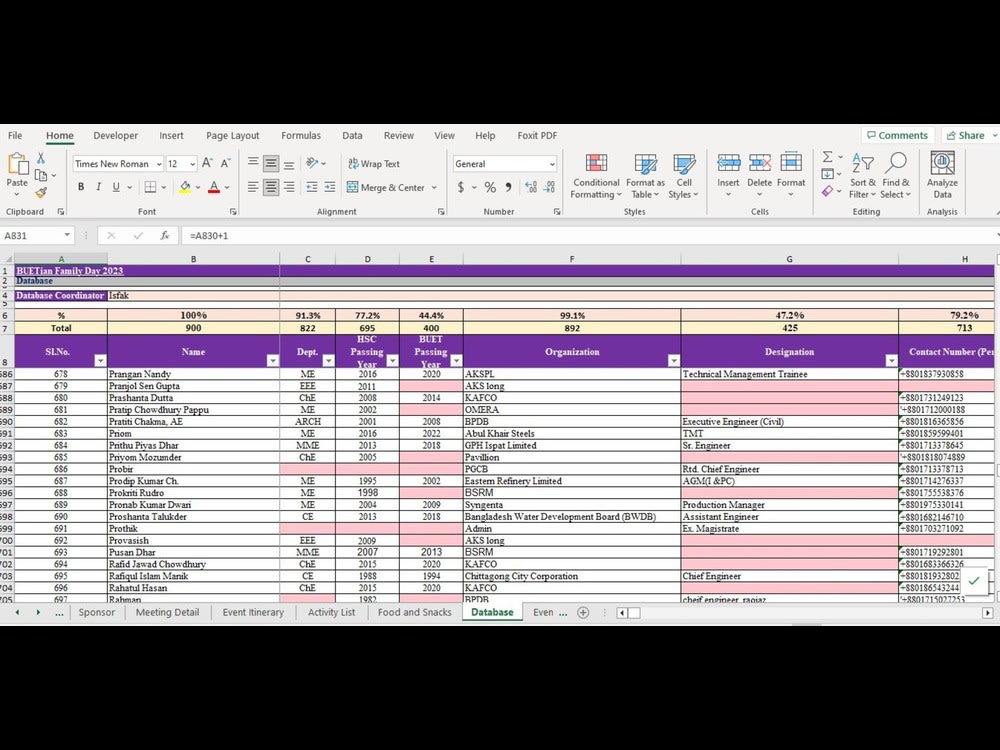Open the Font Color dropdown arrow
The height and width of the screenshot is (750, 1000).
click(x=227, y=188)
